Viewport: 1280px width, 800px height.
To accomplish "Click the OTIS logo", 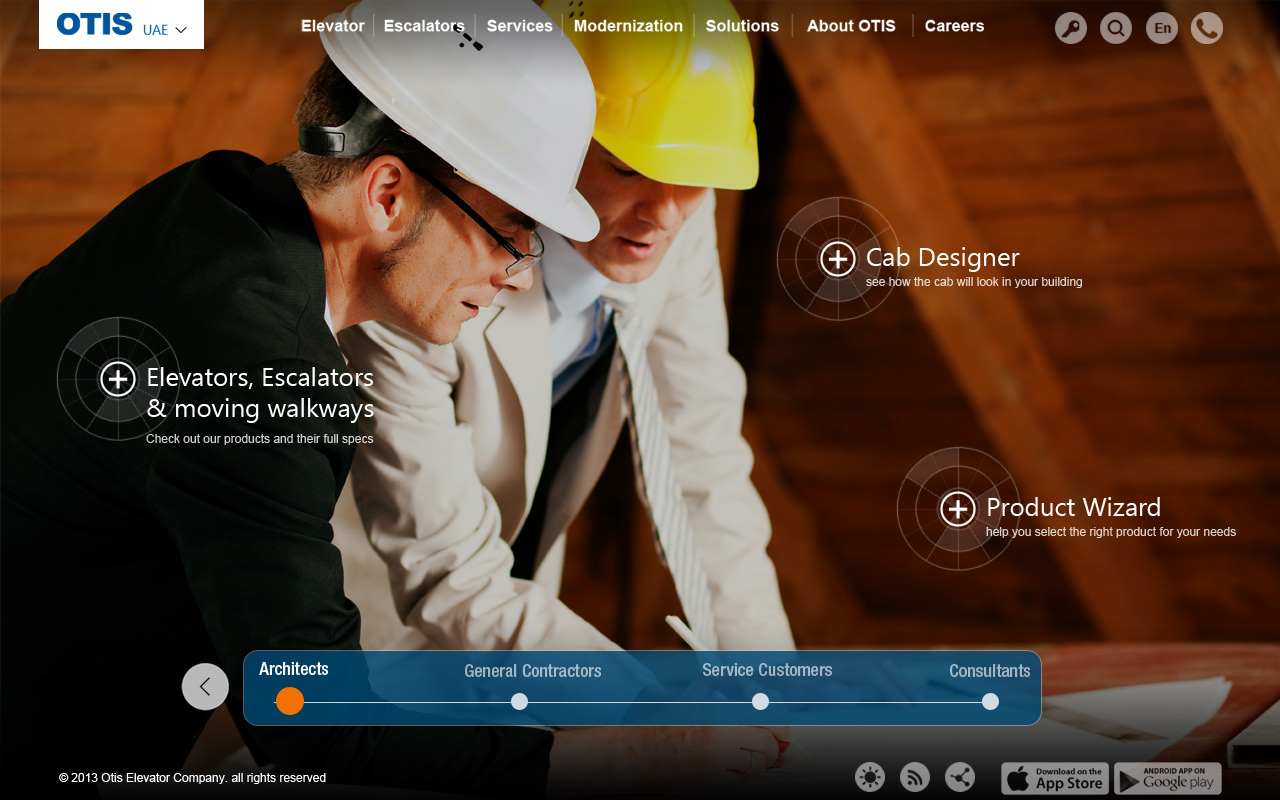I will 95,24.
